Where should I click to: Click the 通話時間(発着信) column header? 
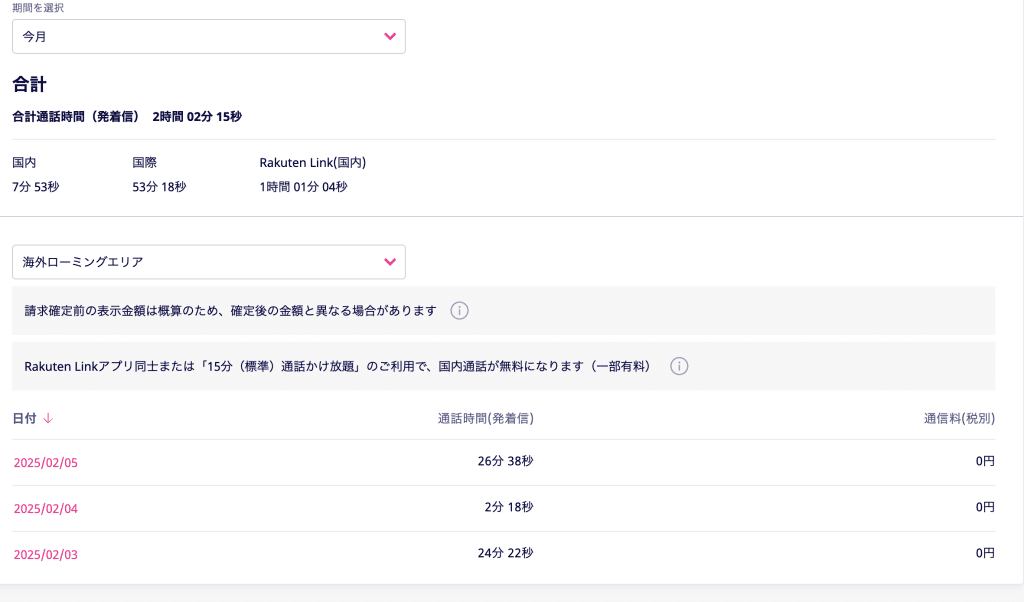pos(485,419)
